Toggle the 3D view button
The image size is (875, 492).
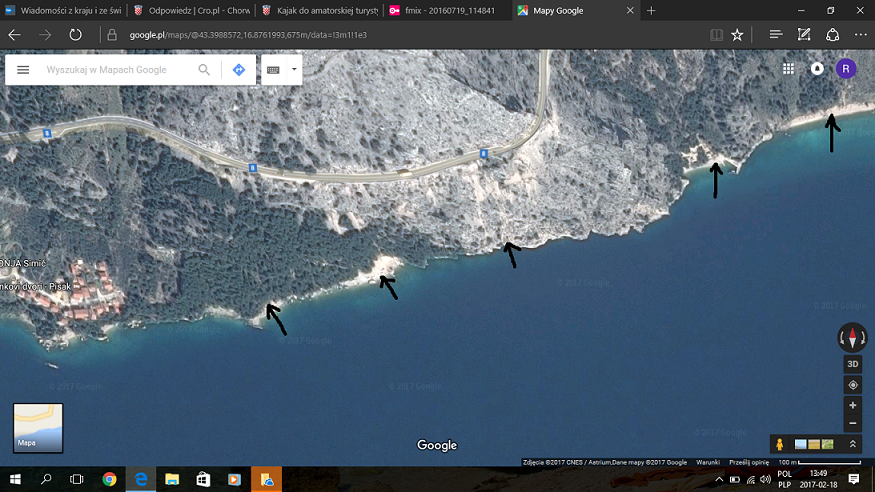(x=853, y=364)
